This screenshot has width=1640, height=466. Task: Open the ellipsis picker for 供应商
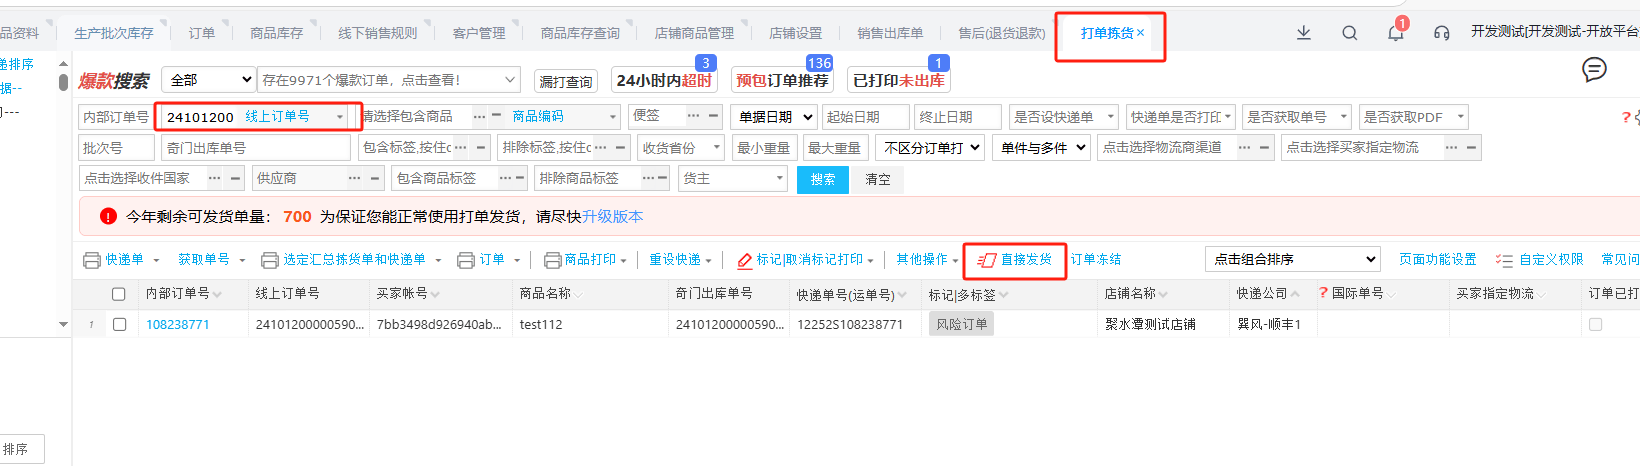354,179
